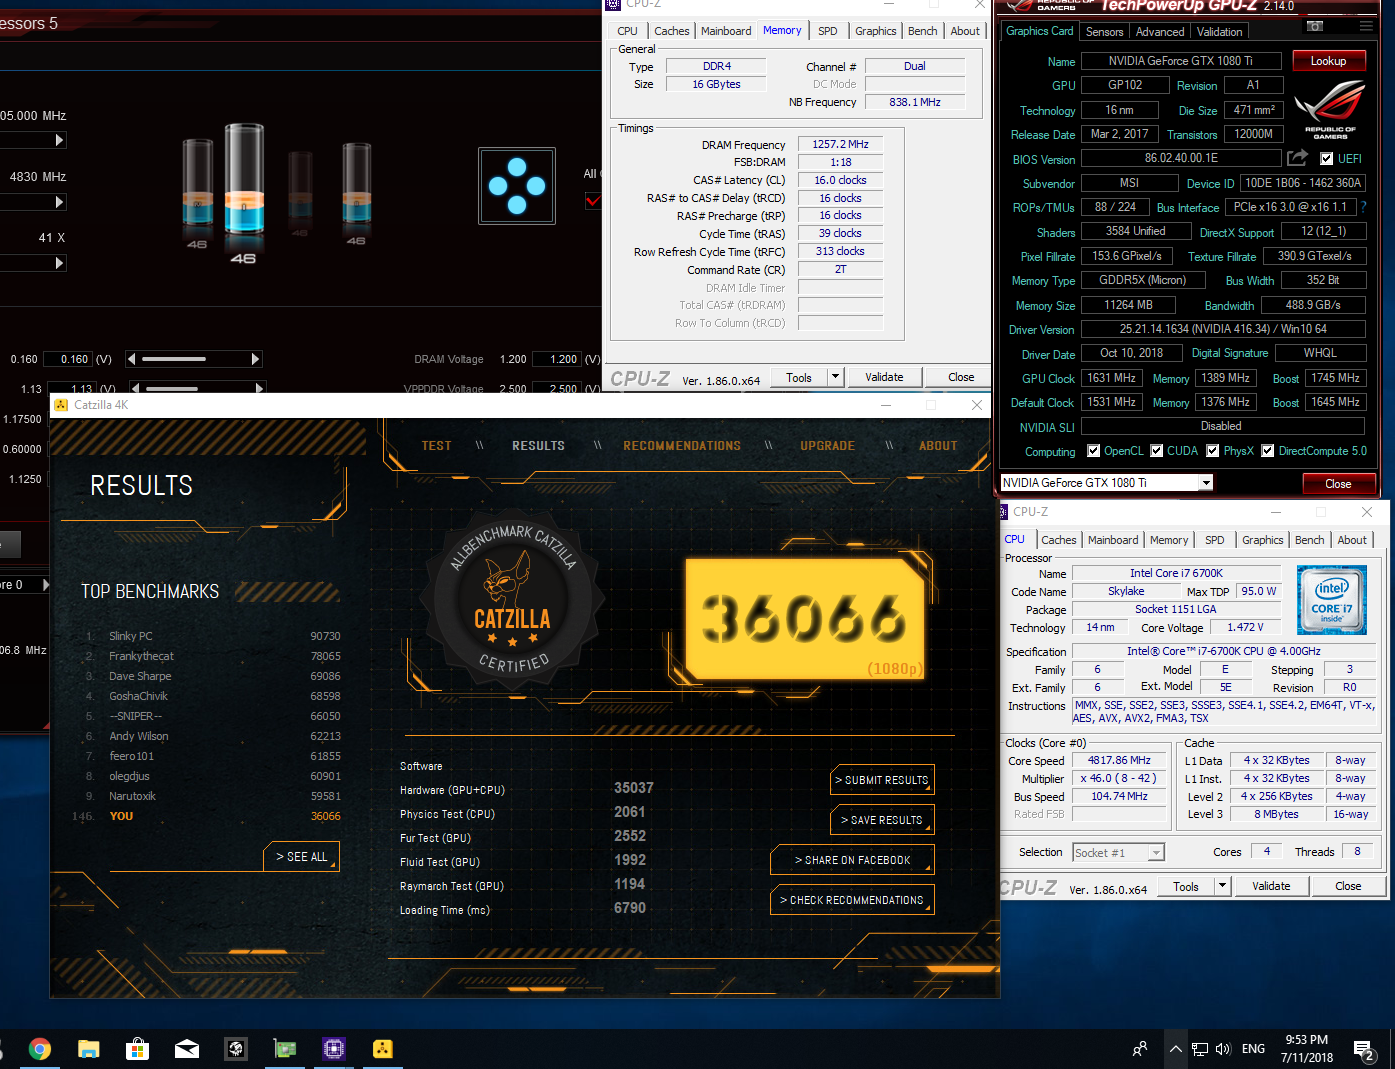Click the bus interface question mark icon
Image resolution: width=1395 pixels, height=1069 pixels.
(x=1363, y=207)
